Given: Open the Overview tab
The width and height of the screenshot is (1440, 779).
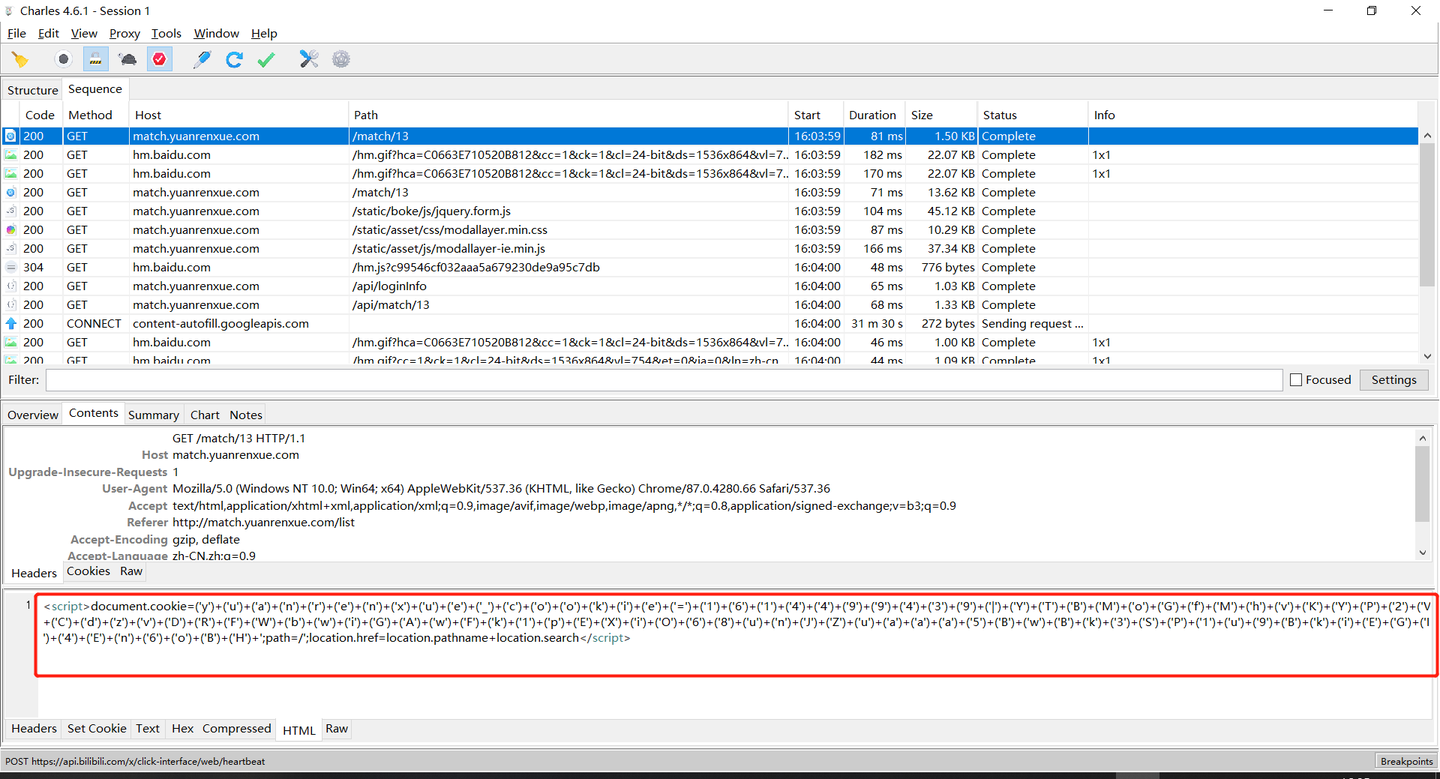Looking at the screenshot, I should [x=33, y=415].
